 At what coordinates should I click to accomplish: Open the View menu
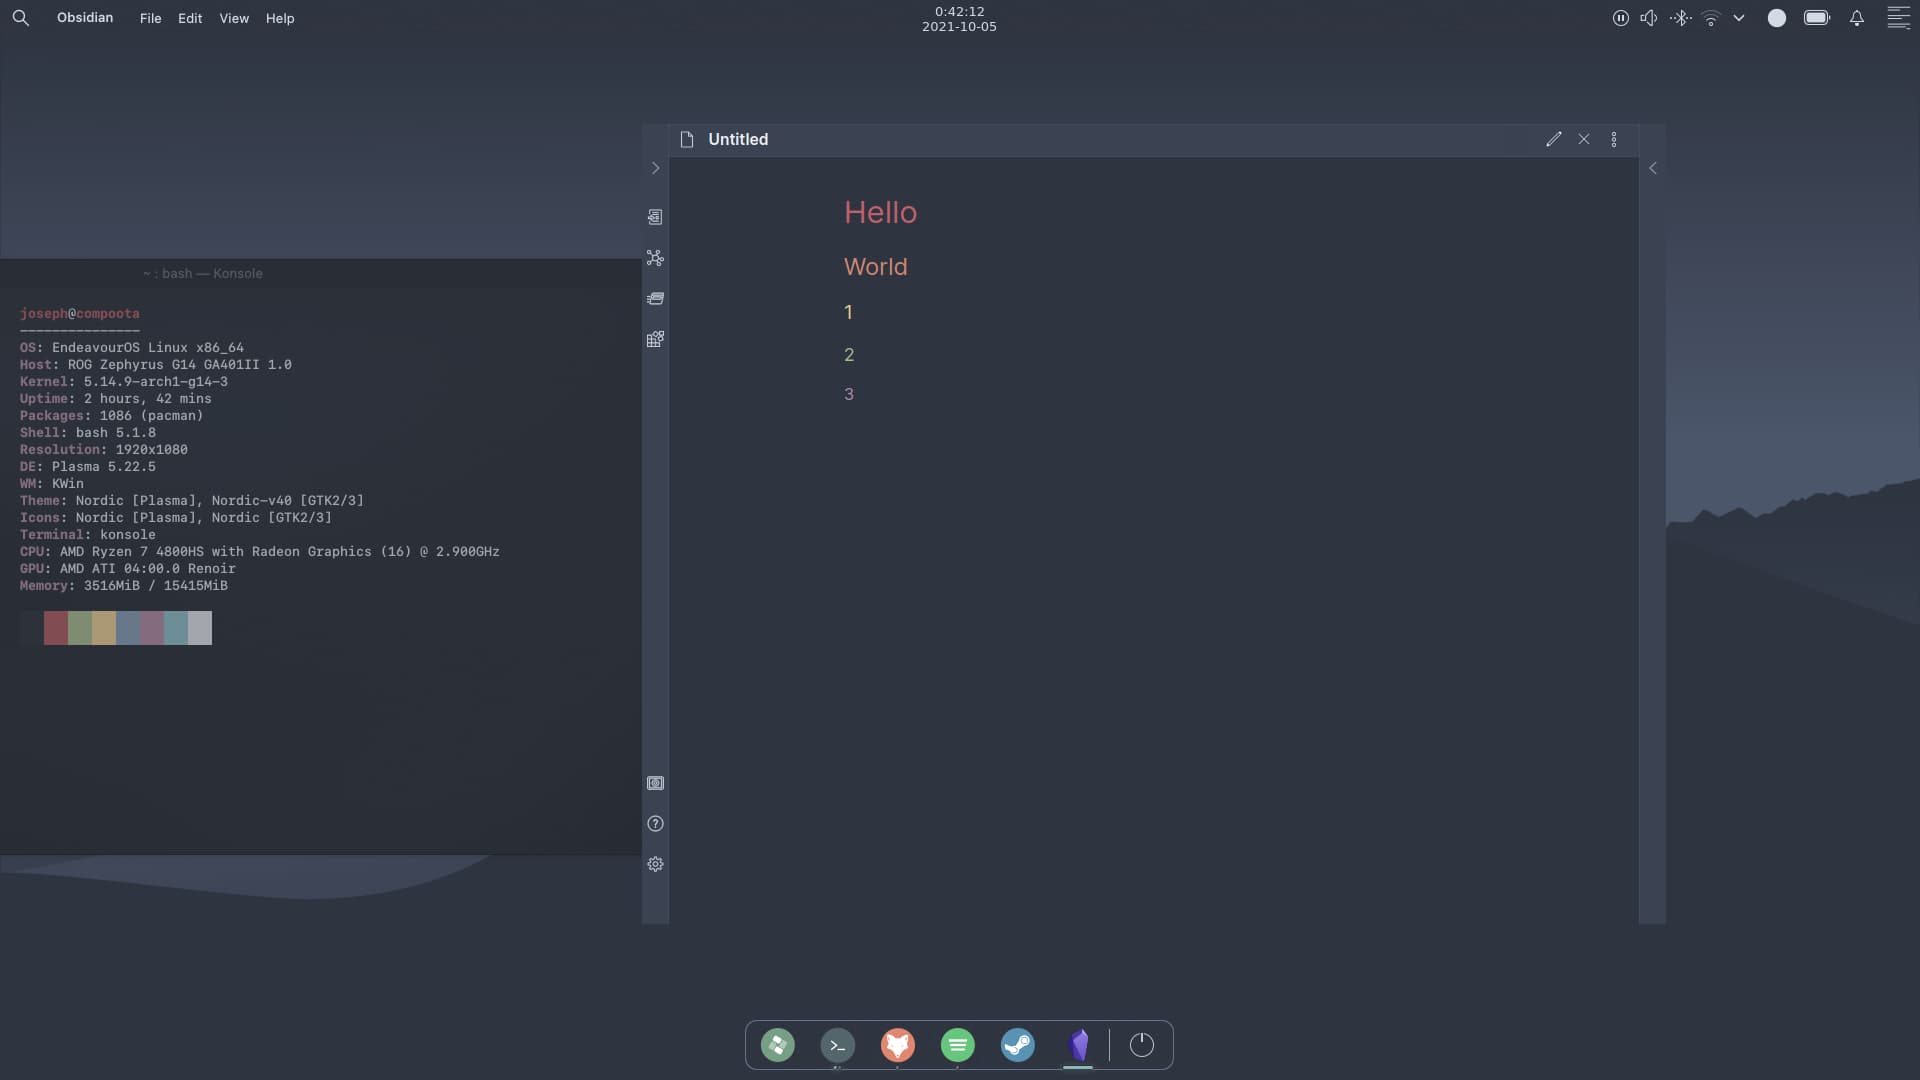point(234,18)
